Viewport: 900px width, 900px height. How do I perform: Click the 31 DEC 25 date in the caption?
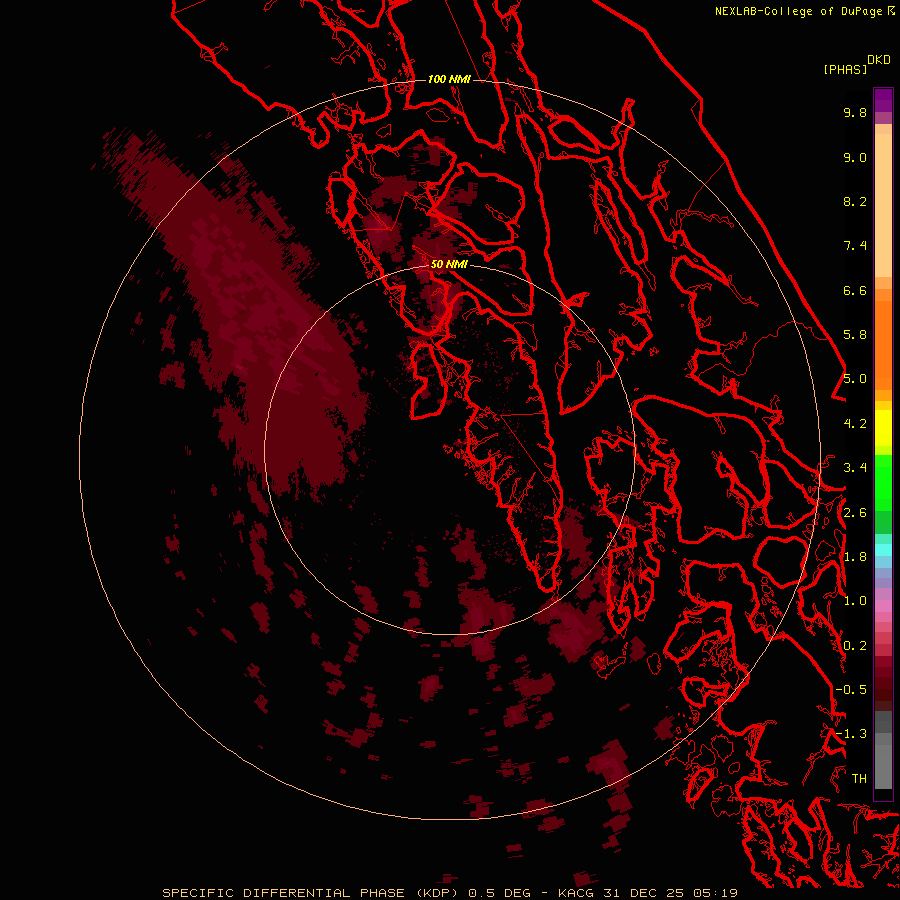(x=645, y=893)
